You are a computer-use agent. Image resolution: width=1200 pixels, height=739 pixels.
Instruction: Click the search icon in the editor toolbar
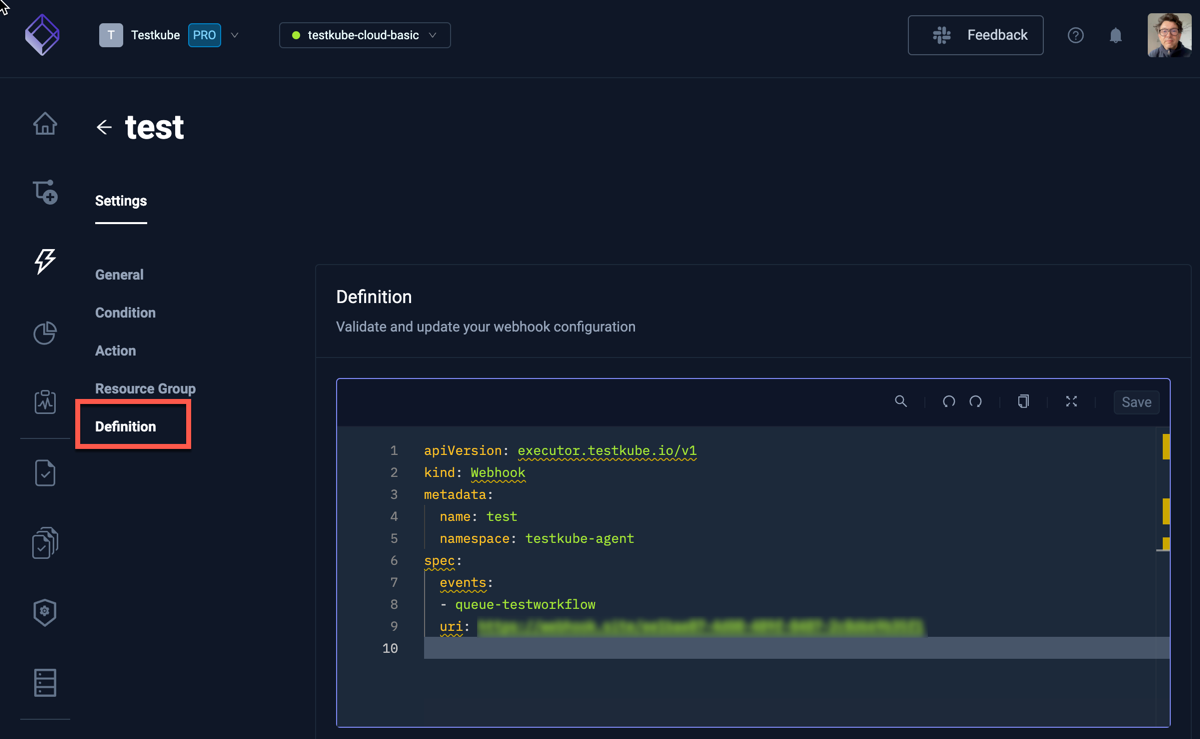pyautogui.click(x=900, y=401)
